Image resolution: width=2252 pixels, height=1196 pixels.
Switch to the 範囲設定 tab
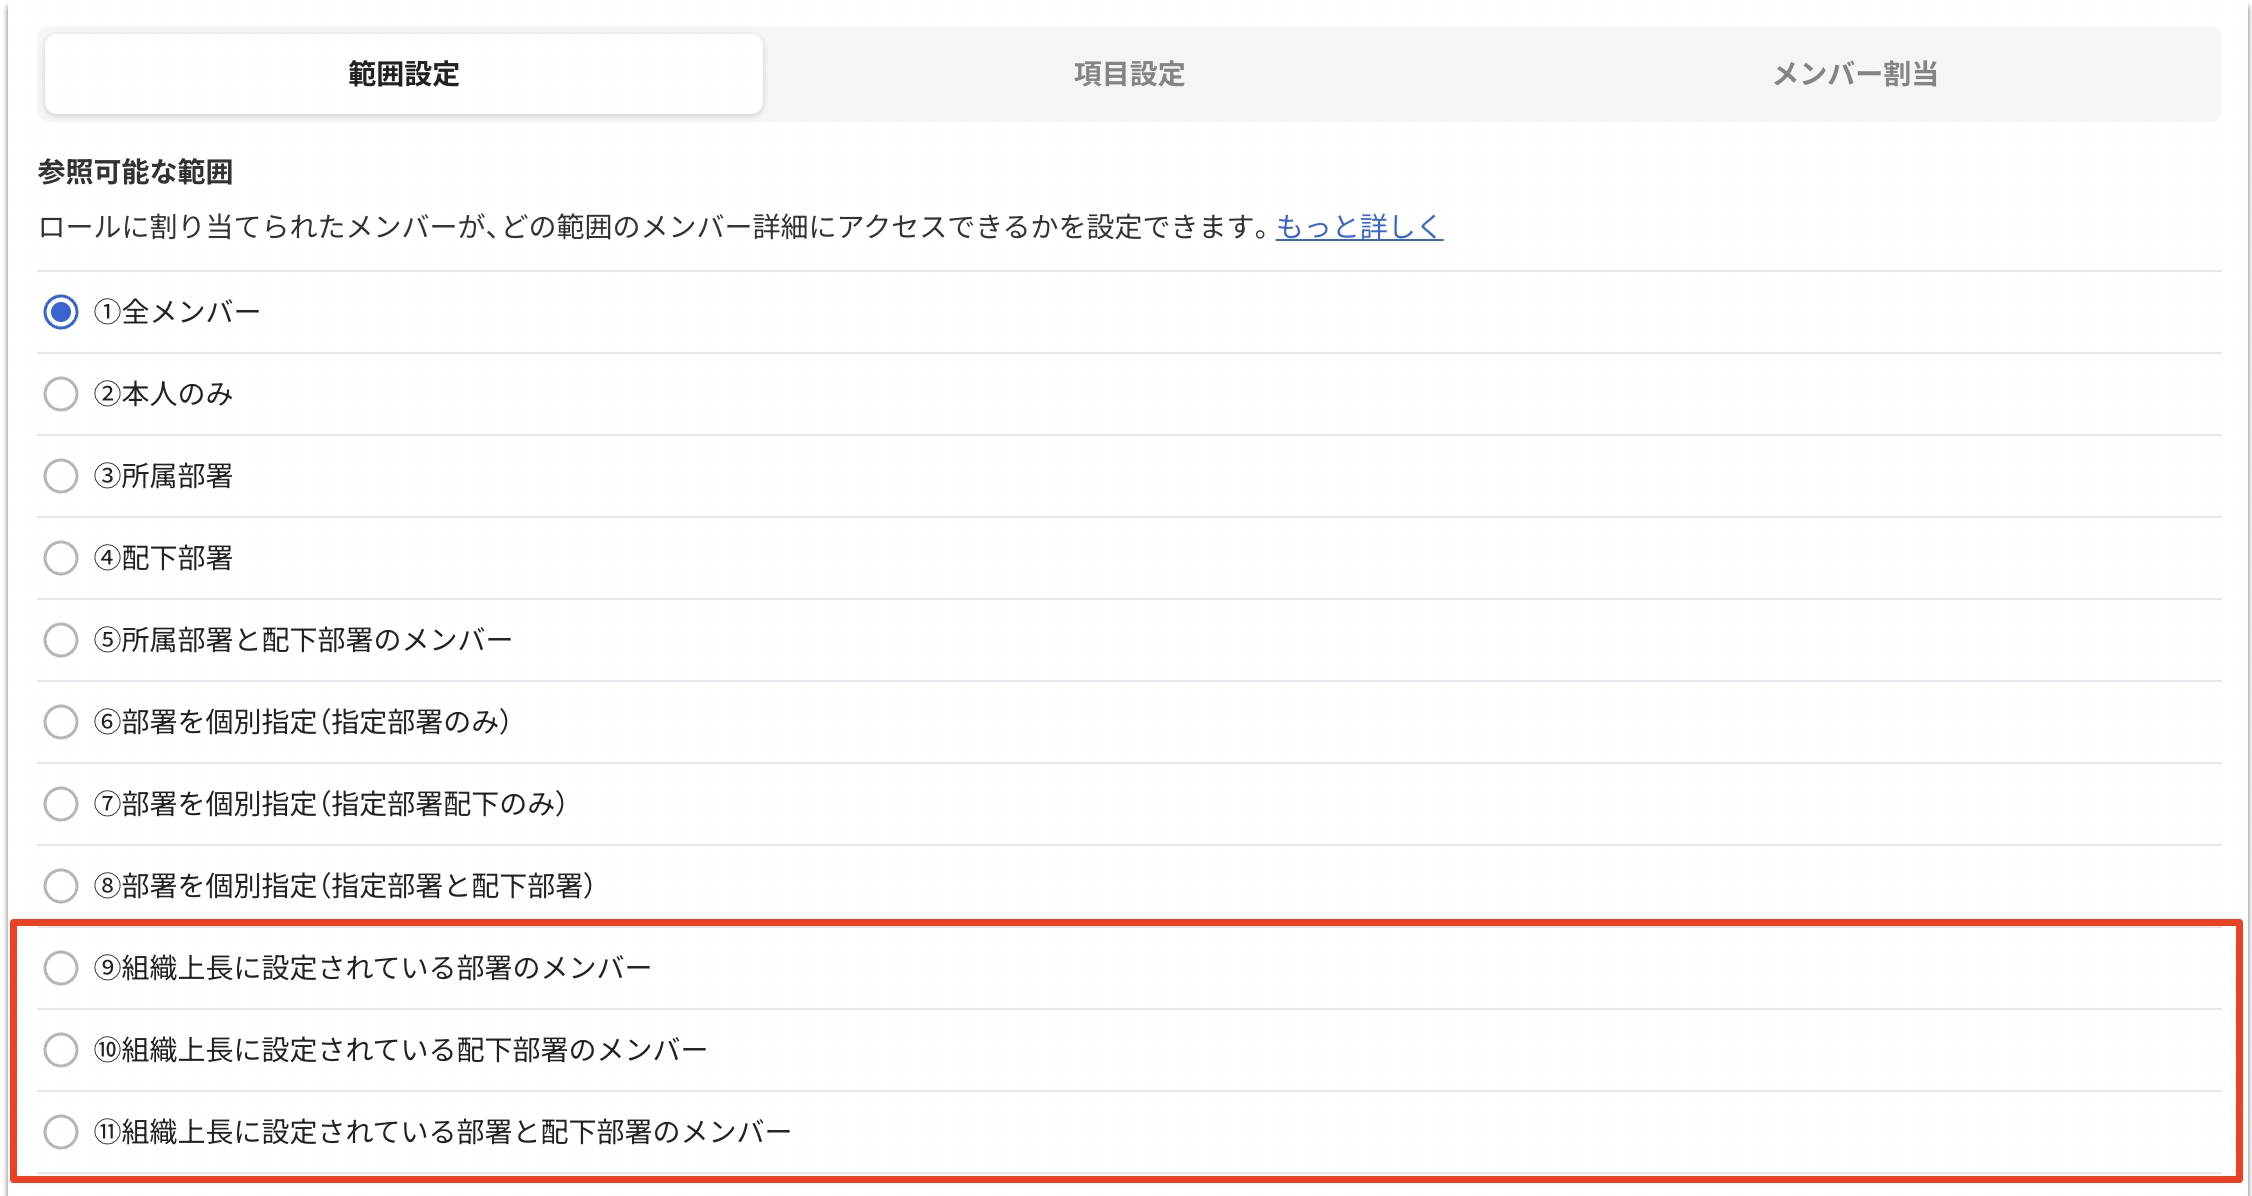point(404,74)
